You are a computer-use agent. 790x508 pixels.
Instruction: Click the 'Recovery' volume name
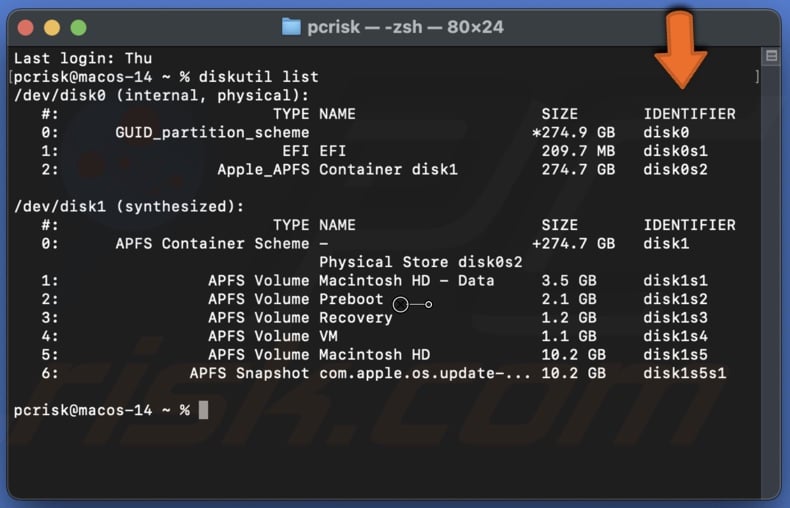356,318
